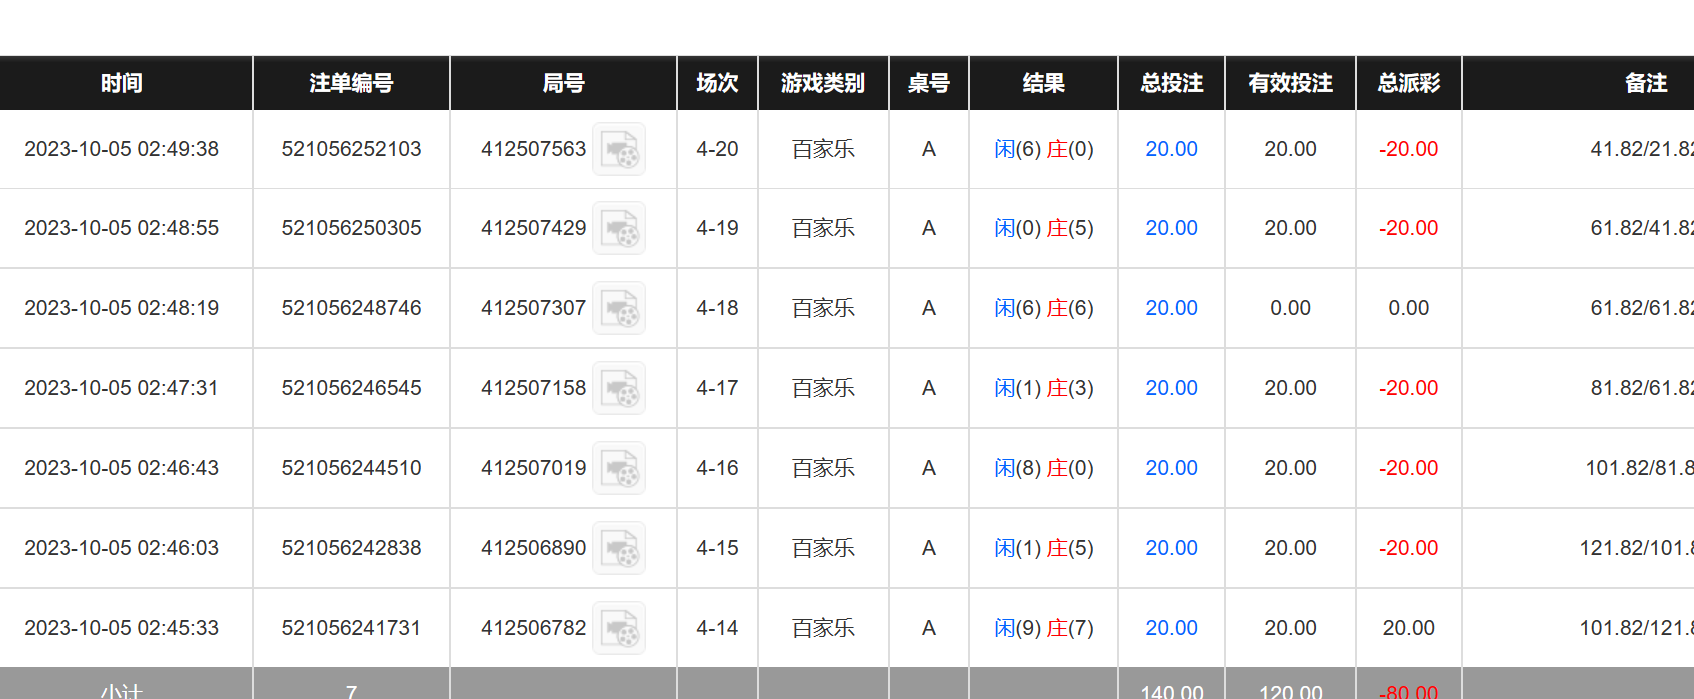Open total bet amount for session 4-15

coord(1171,548)
